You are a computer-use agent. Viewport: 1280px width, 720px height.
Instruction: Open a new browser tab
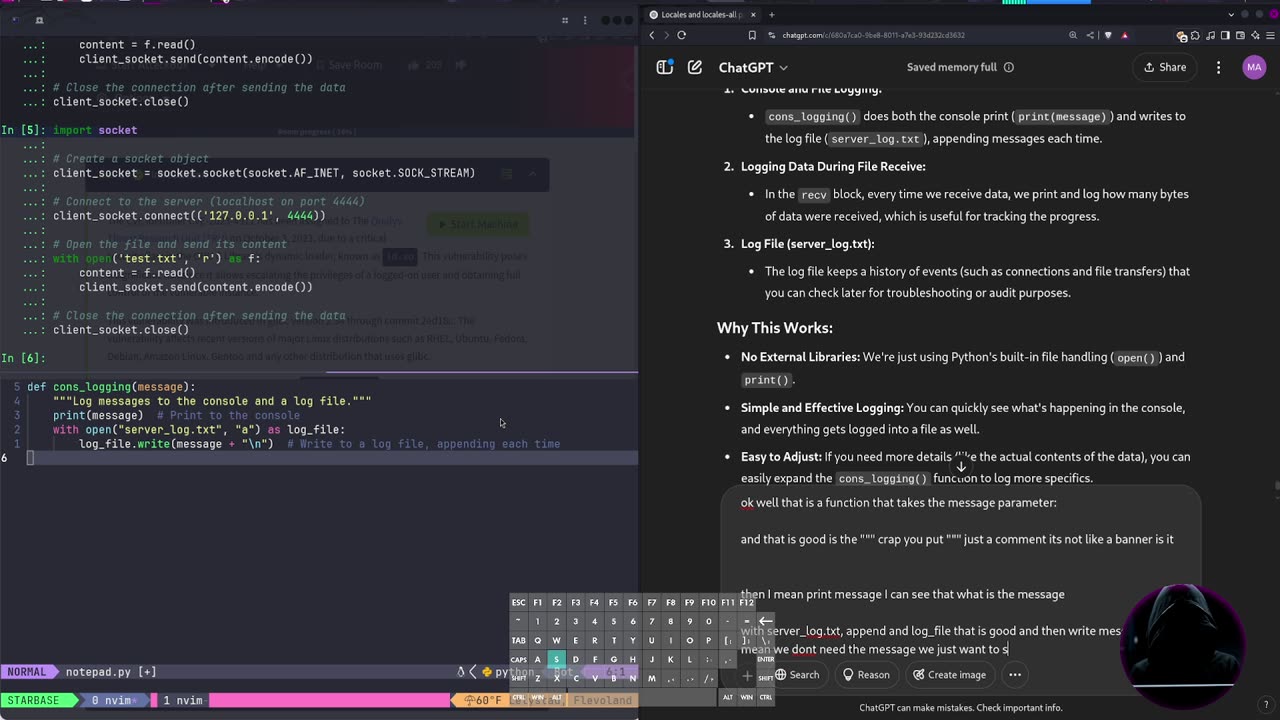tap(771, 14)
